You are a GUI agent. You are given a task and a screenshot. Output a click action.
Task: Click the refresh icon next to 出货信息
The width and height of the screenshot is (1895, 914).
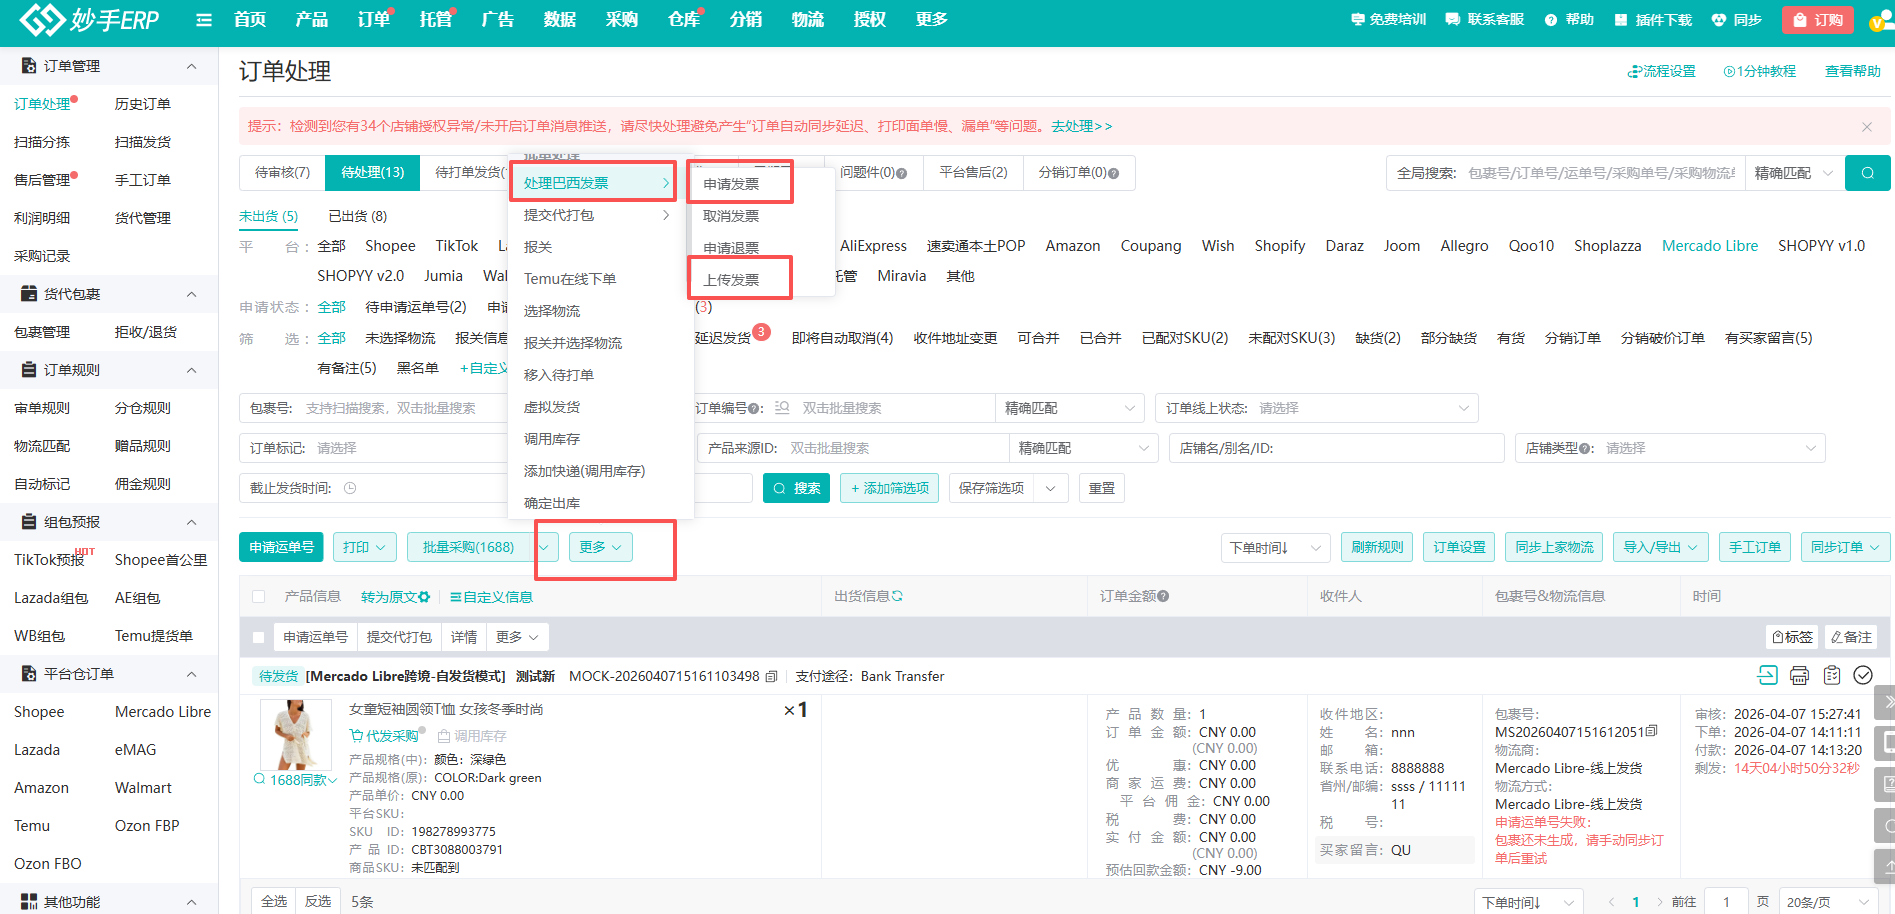897,596
